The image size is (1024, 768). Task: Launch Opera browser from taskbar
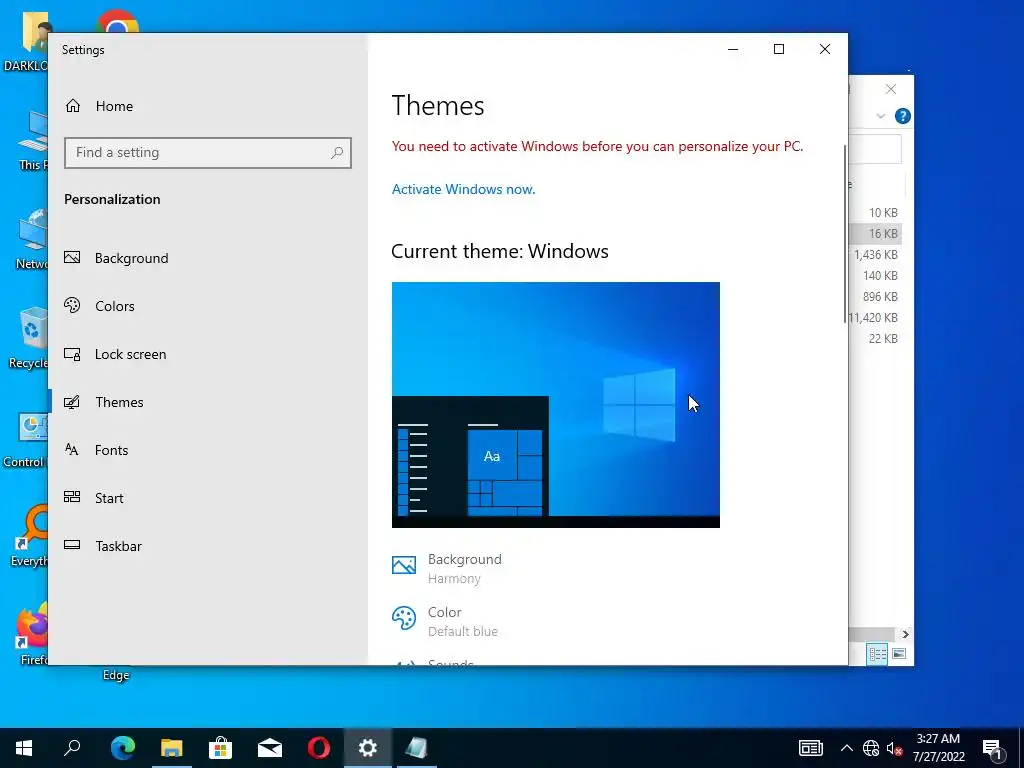pos(319,748)
